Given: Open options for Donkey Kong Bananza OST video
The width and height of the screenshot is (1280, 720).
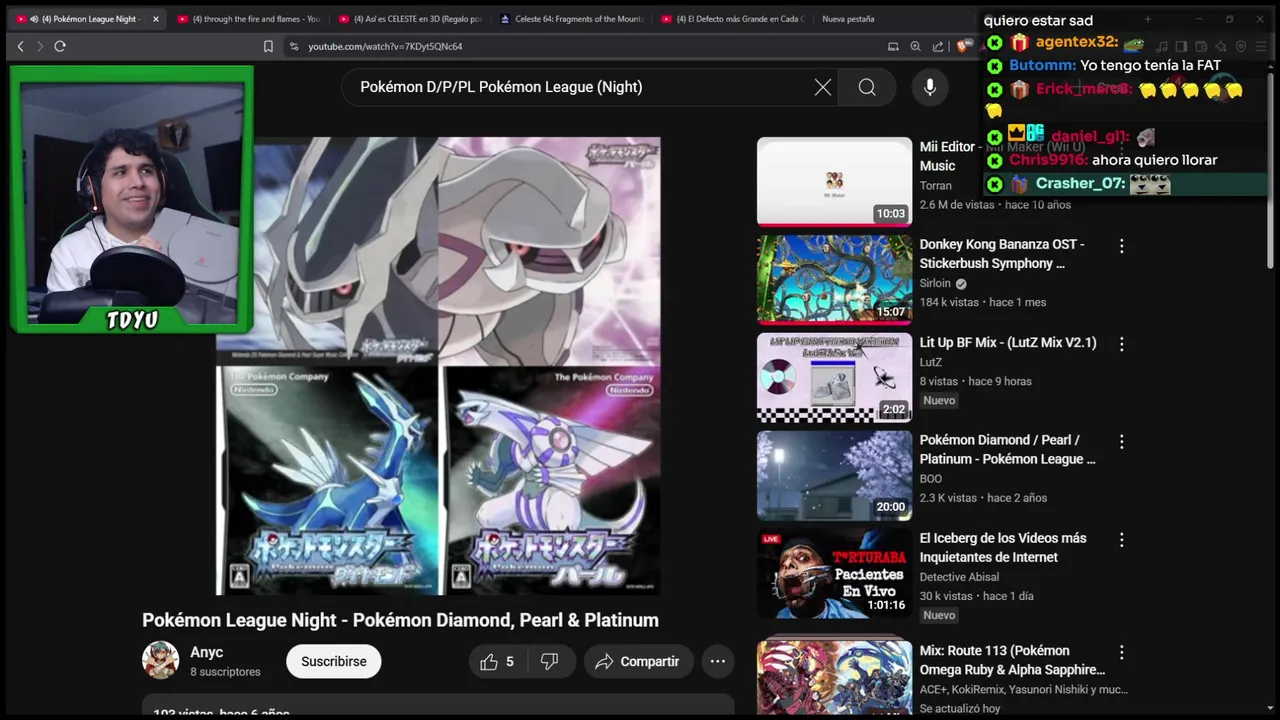Looking at the screenshot, I should click(1121, 245).
